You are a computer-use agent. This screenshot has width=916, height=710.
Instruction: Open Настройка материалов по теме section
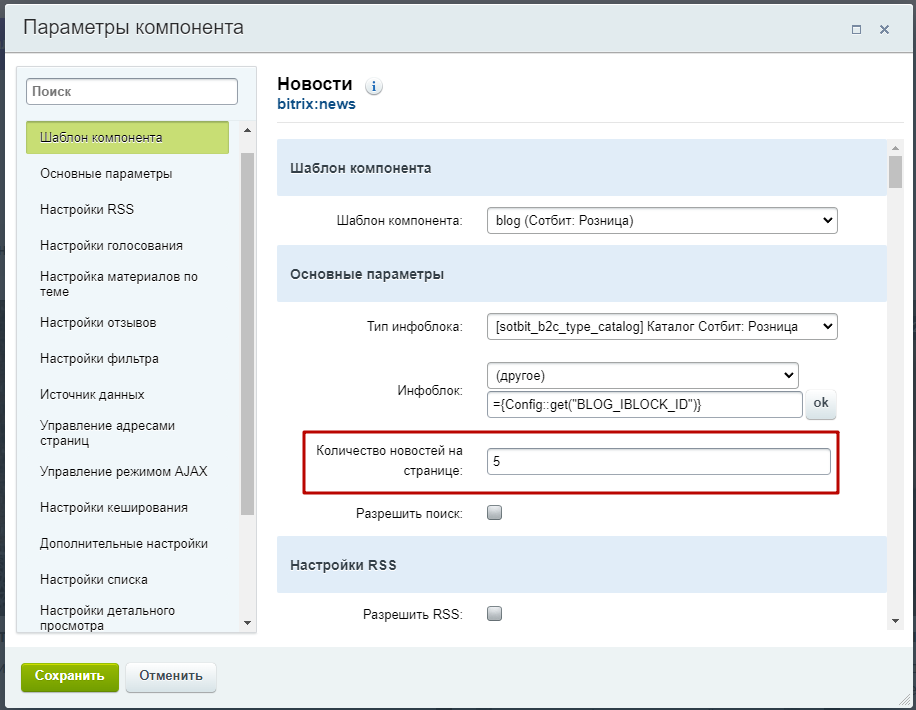tap(119, 284)
